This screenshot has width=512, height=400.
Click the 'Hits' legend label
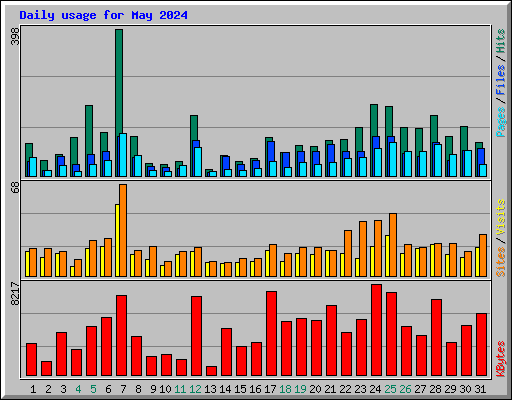(501, 41)
